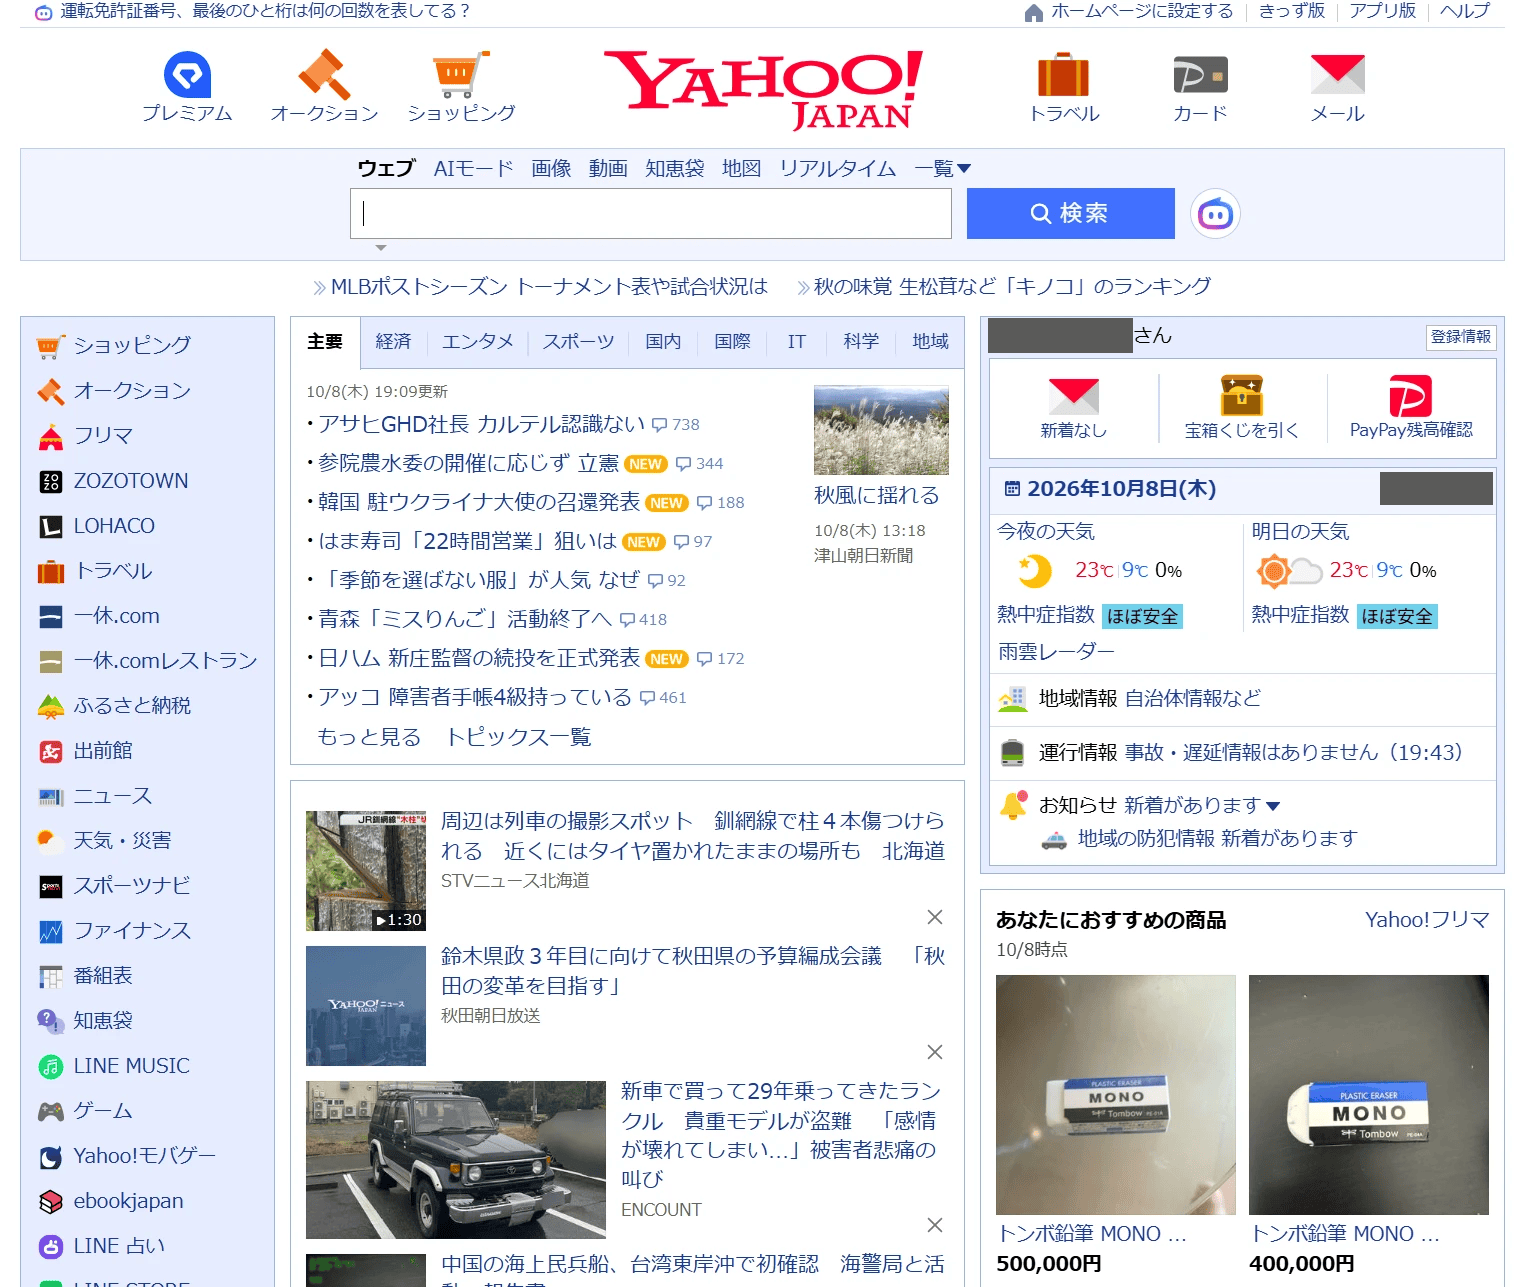The width and height of the screenshot is (1540, 1287).
Task: Select the 画像 search mode
Action: click(x=551, y=169)
